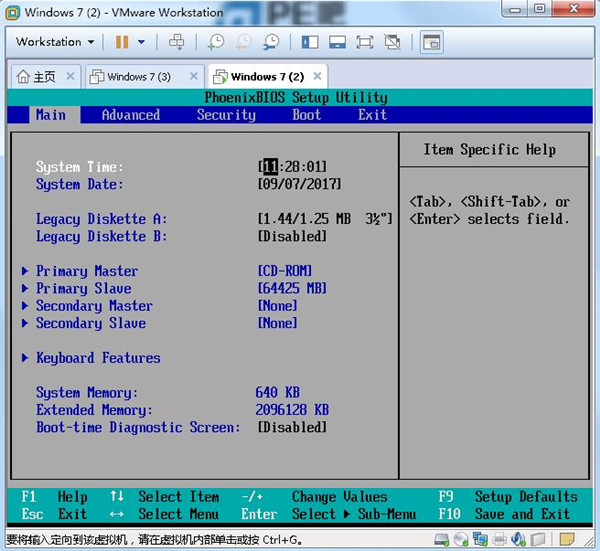Click the sound card status icon
Viewport: 600px width, 551px height.
point(518,540)
